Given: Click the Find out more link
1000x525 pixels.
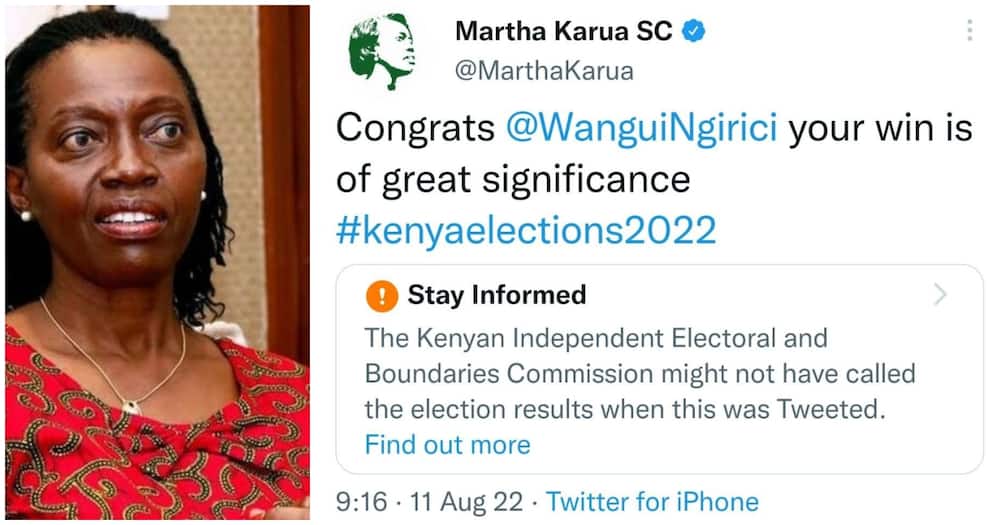Looking at the screenshot, I should (447, 445).
